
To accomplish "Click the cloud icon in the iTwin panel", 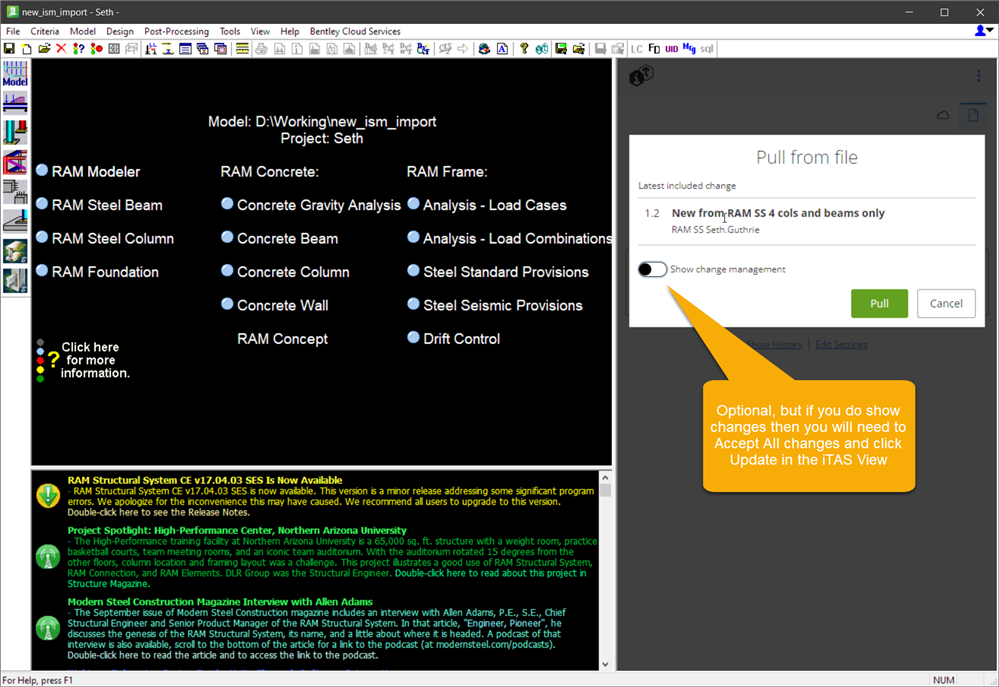I will coord(943,115).
